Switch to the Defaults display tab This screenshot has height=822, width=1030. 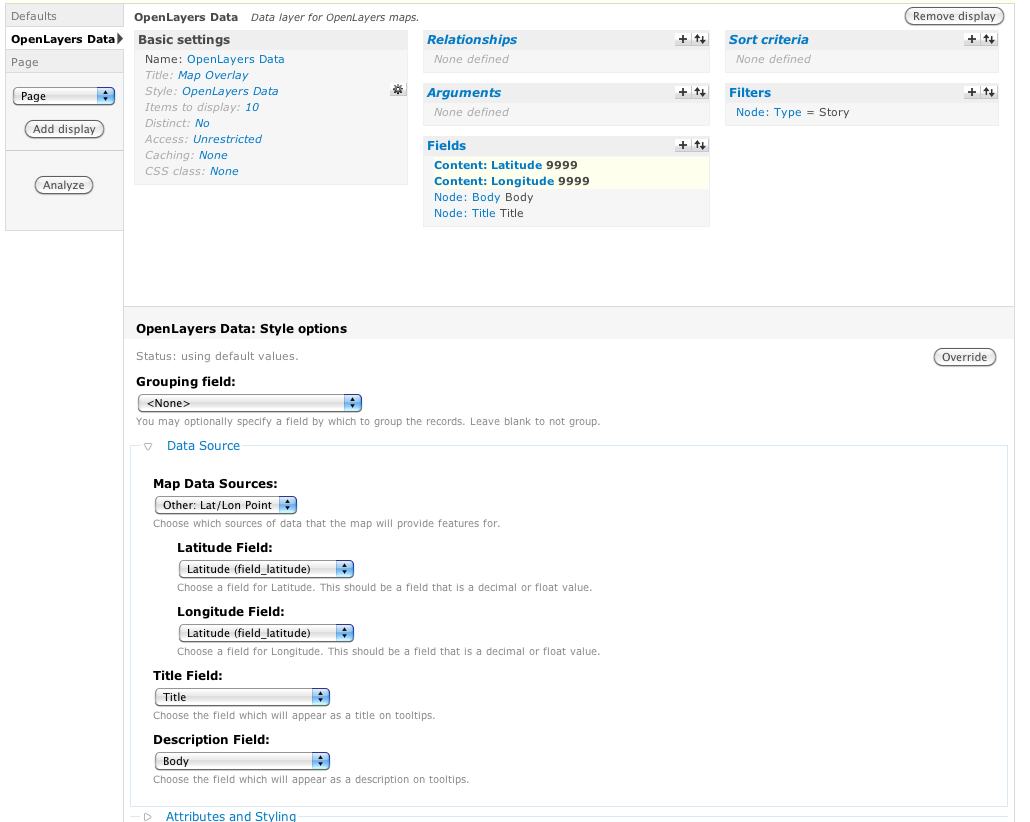pyautogui.click(x=64, y=16)
